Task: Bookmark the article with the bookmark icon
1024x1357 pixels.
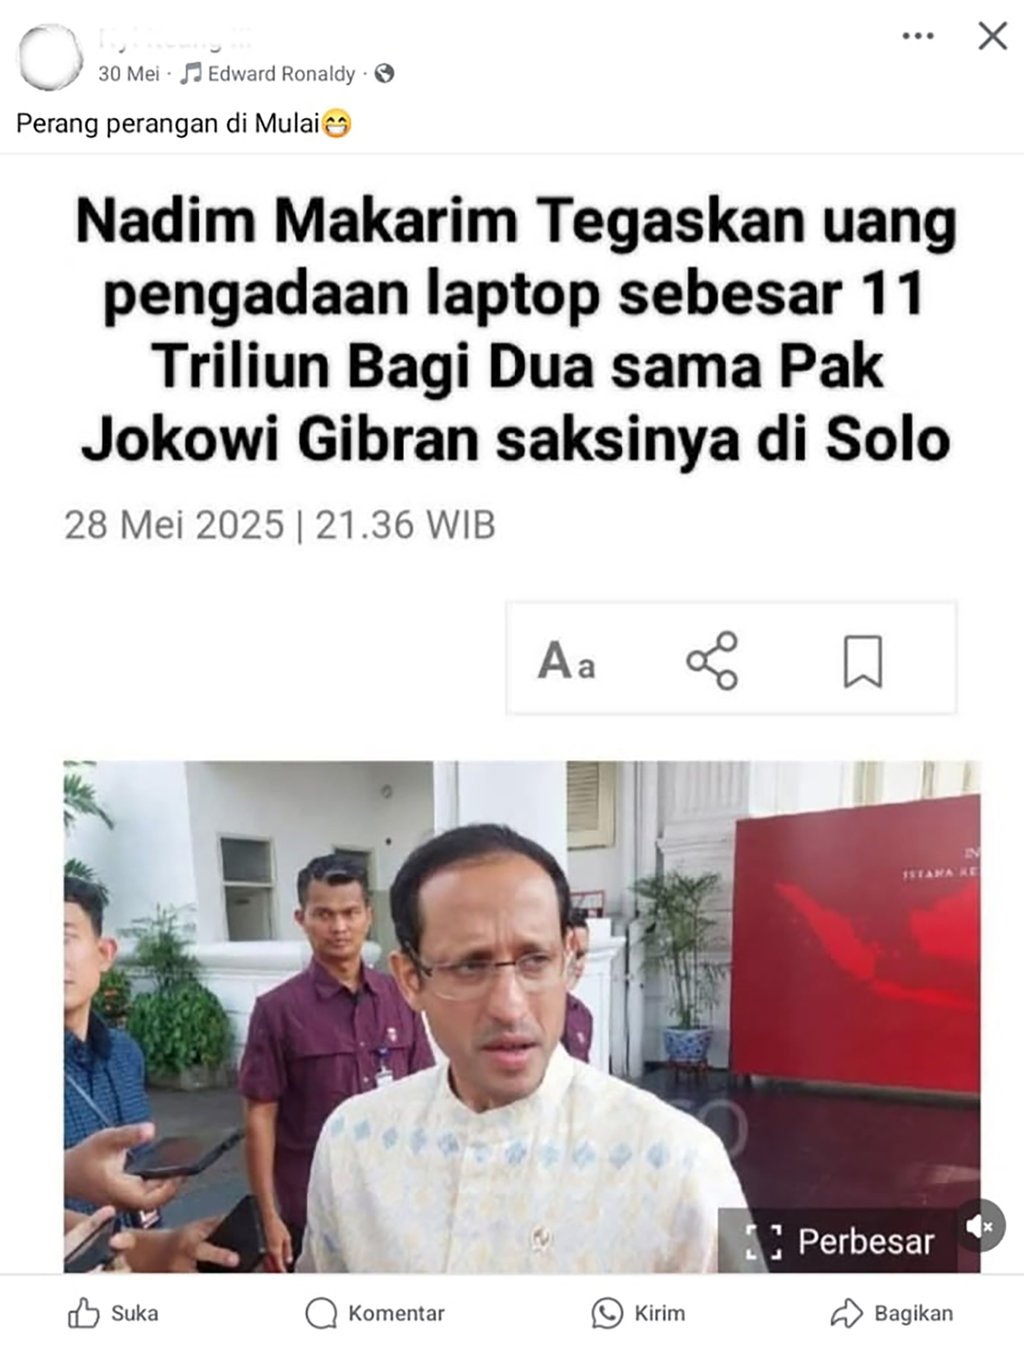Action: pyautogui.click(x=862, y=661)
